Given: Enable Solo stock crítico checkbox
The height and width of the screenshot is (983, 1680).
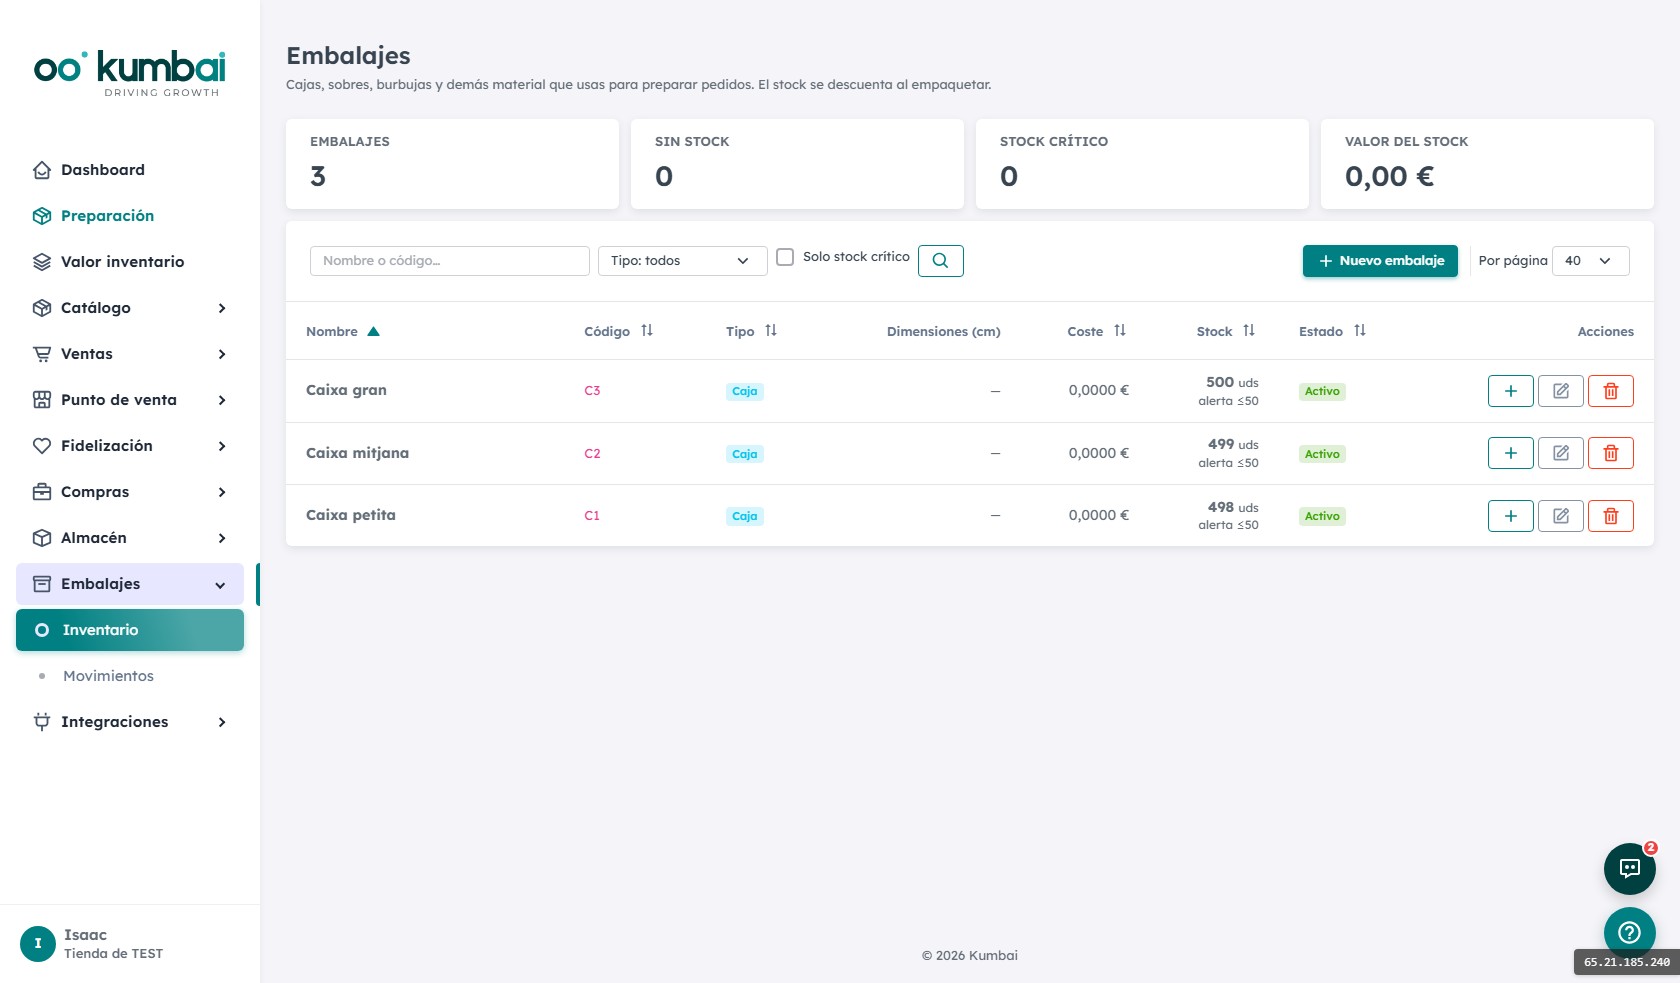Looking at the screenshot, I should (785, 257).
